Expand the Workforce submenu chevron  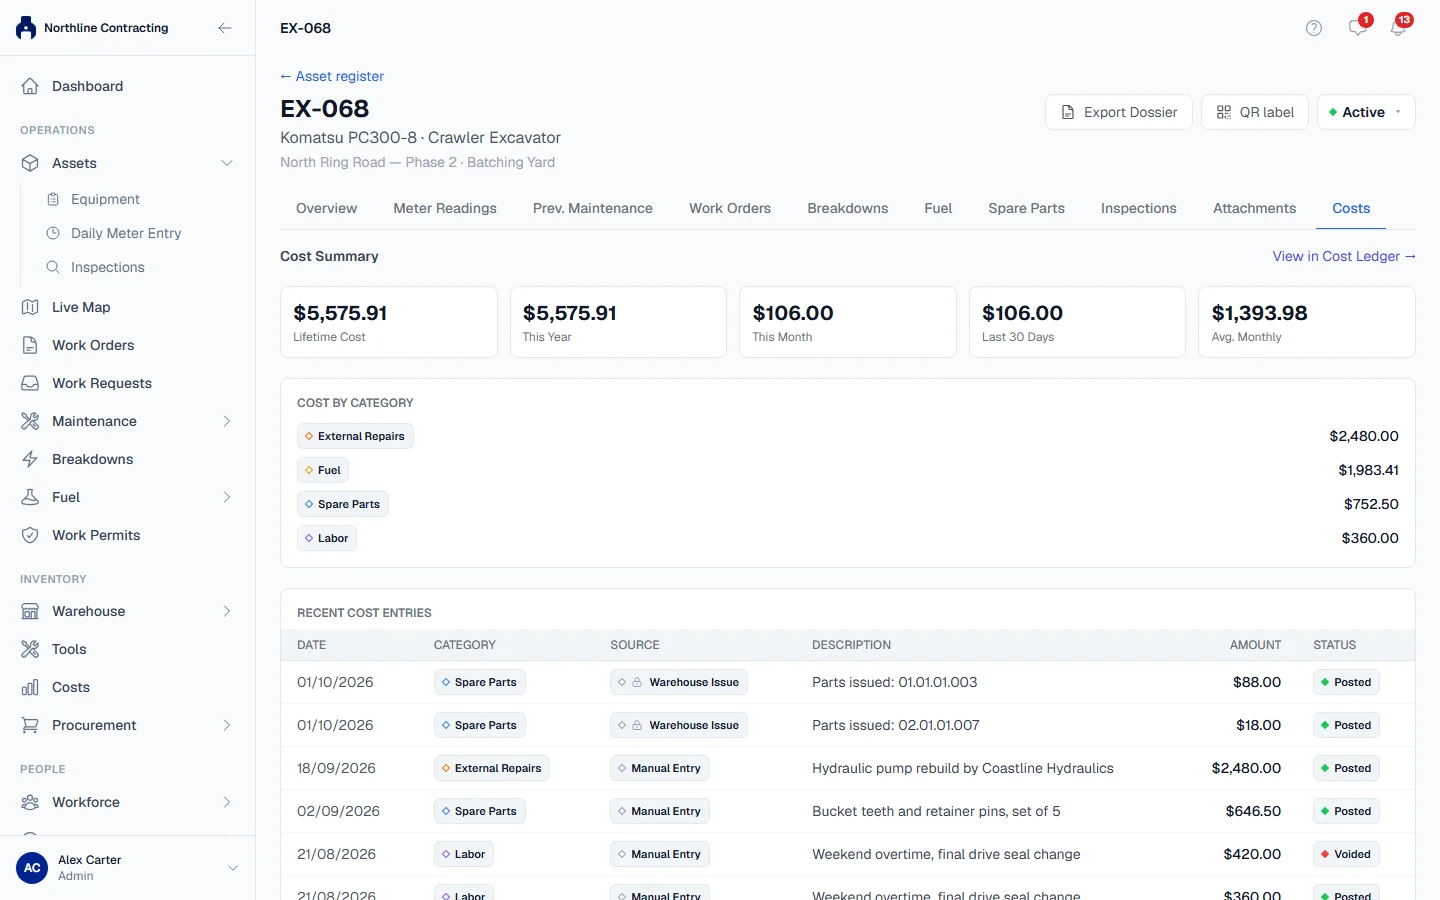227,802
